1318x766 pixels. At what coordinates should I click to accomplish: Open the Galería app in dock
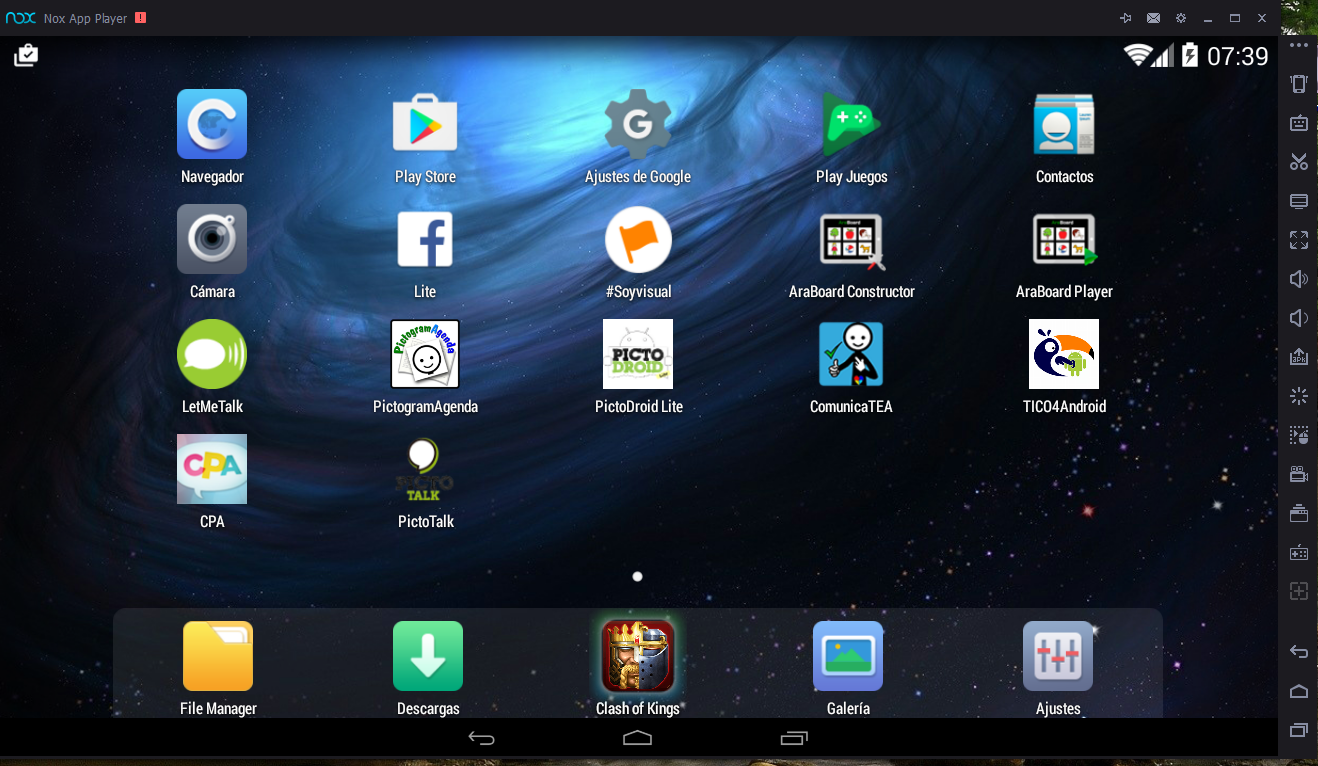pos(848,656)
